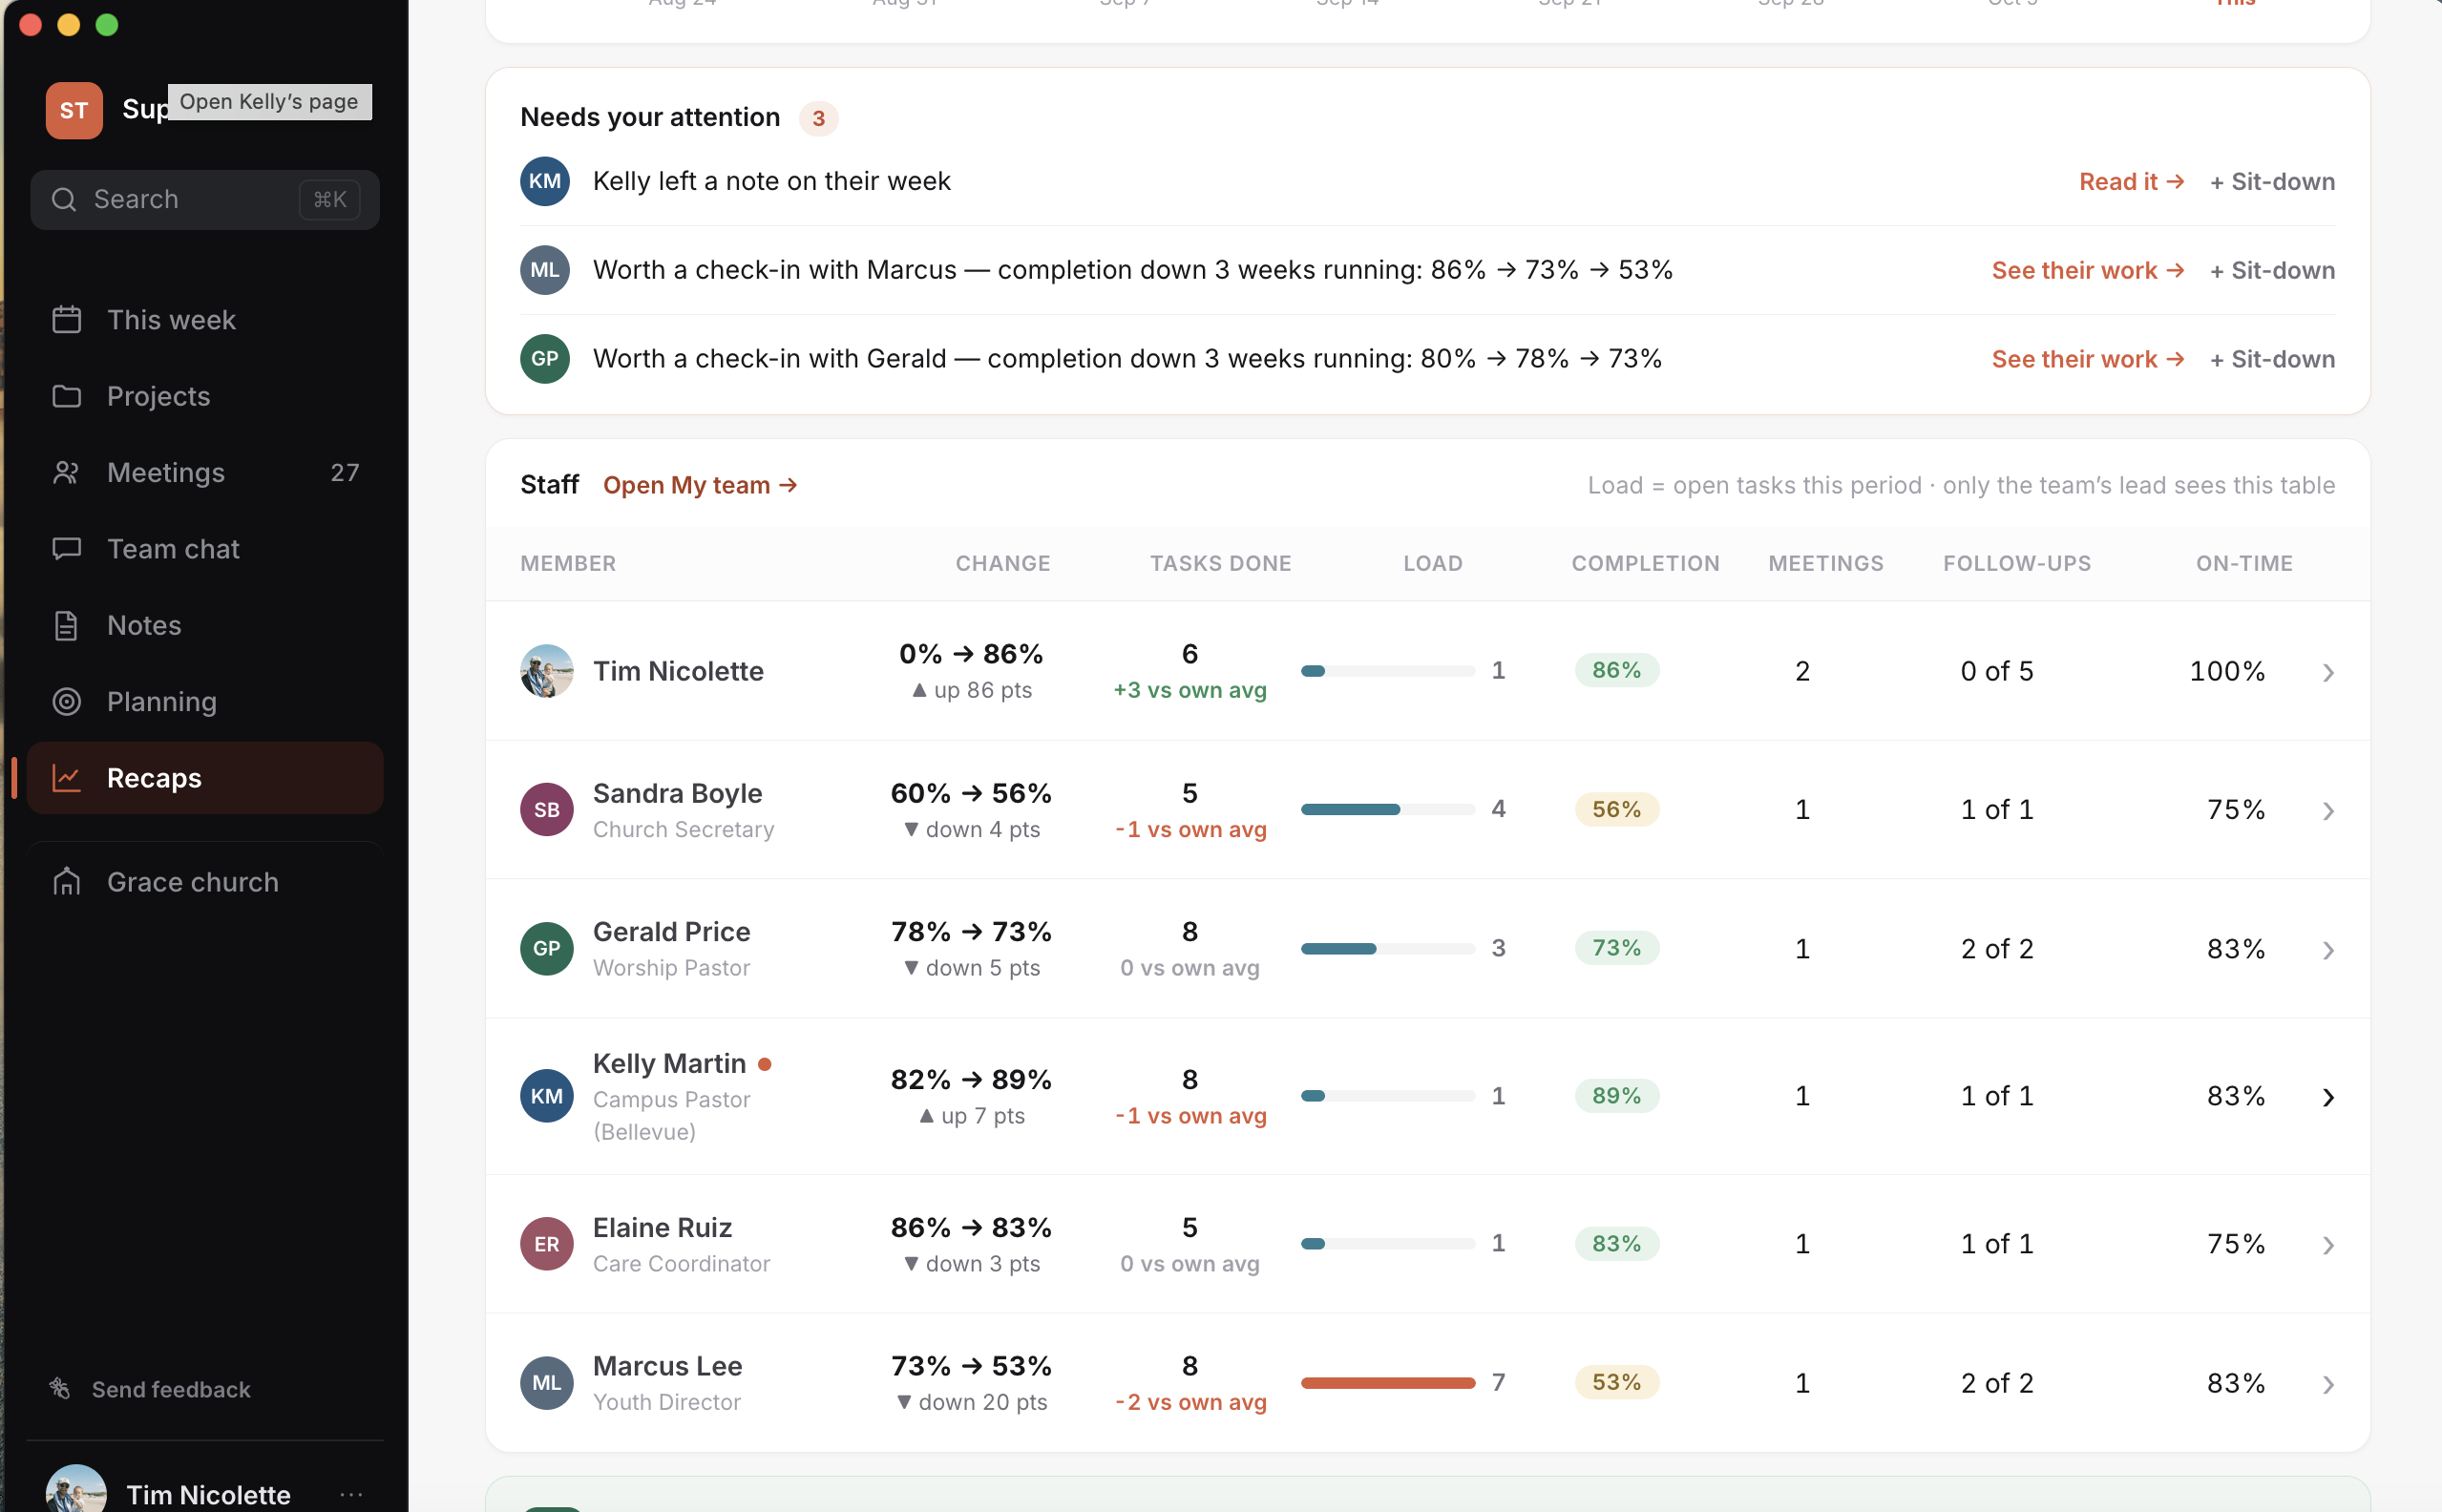Go to Meetings in sidebar
Image resolution: width=2442 pixels, height=1512 pixels.
tap(205, 472)
